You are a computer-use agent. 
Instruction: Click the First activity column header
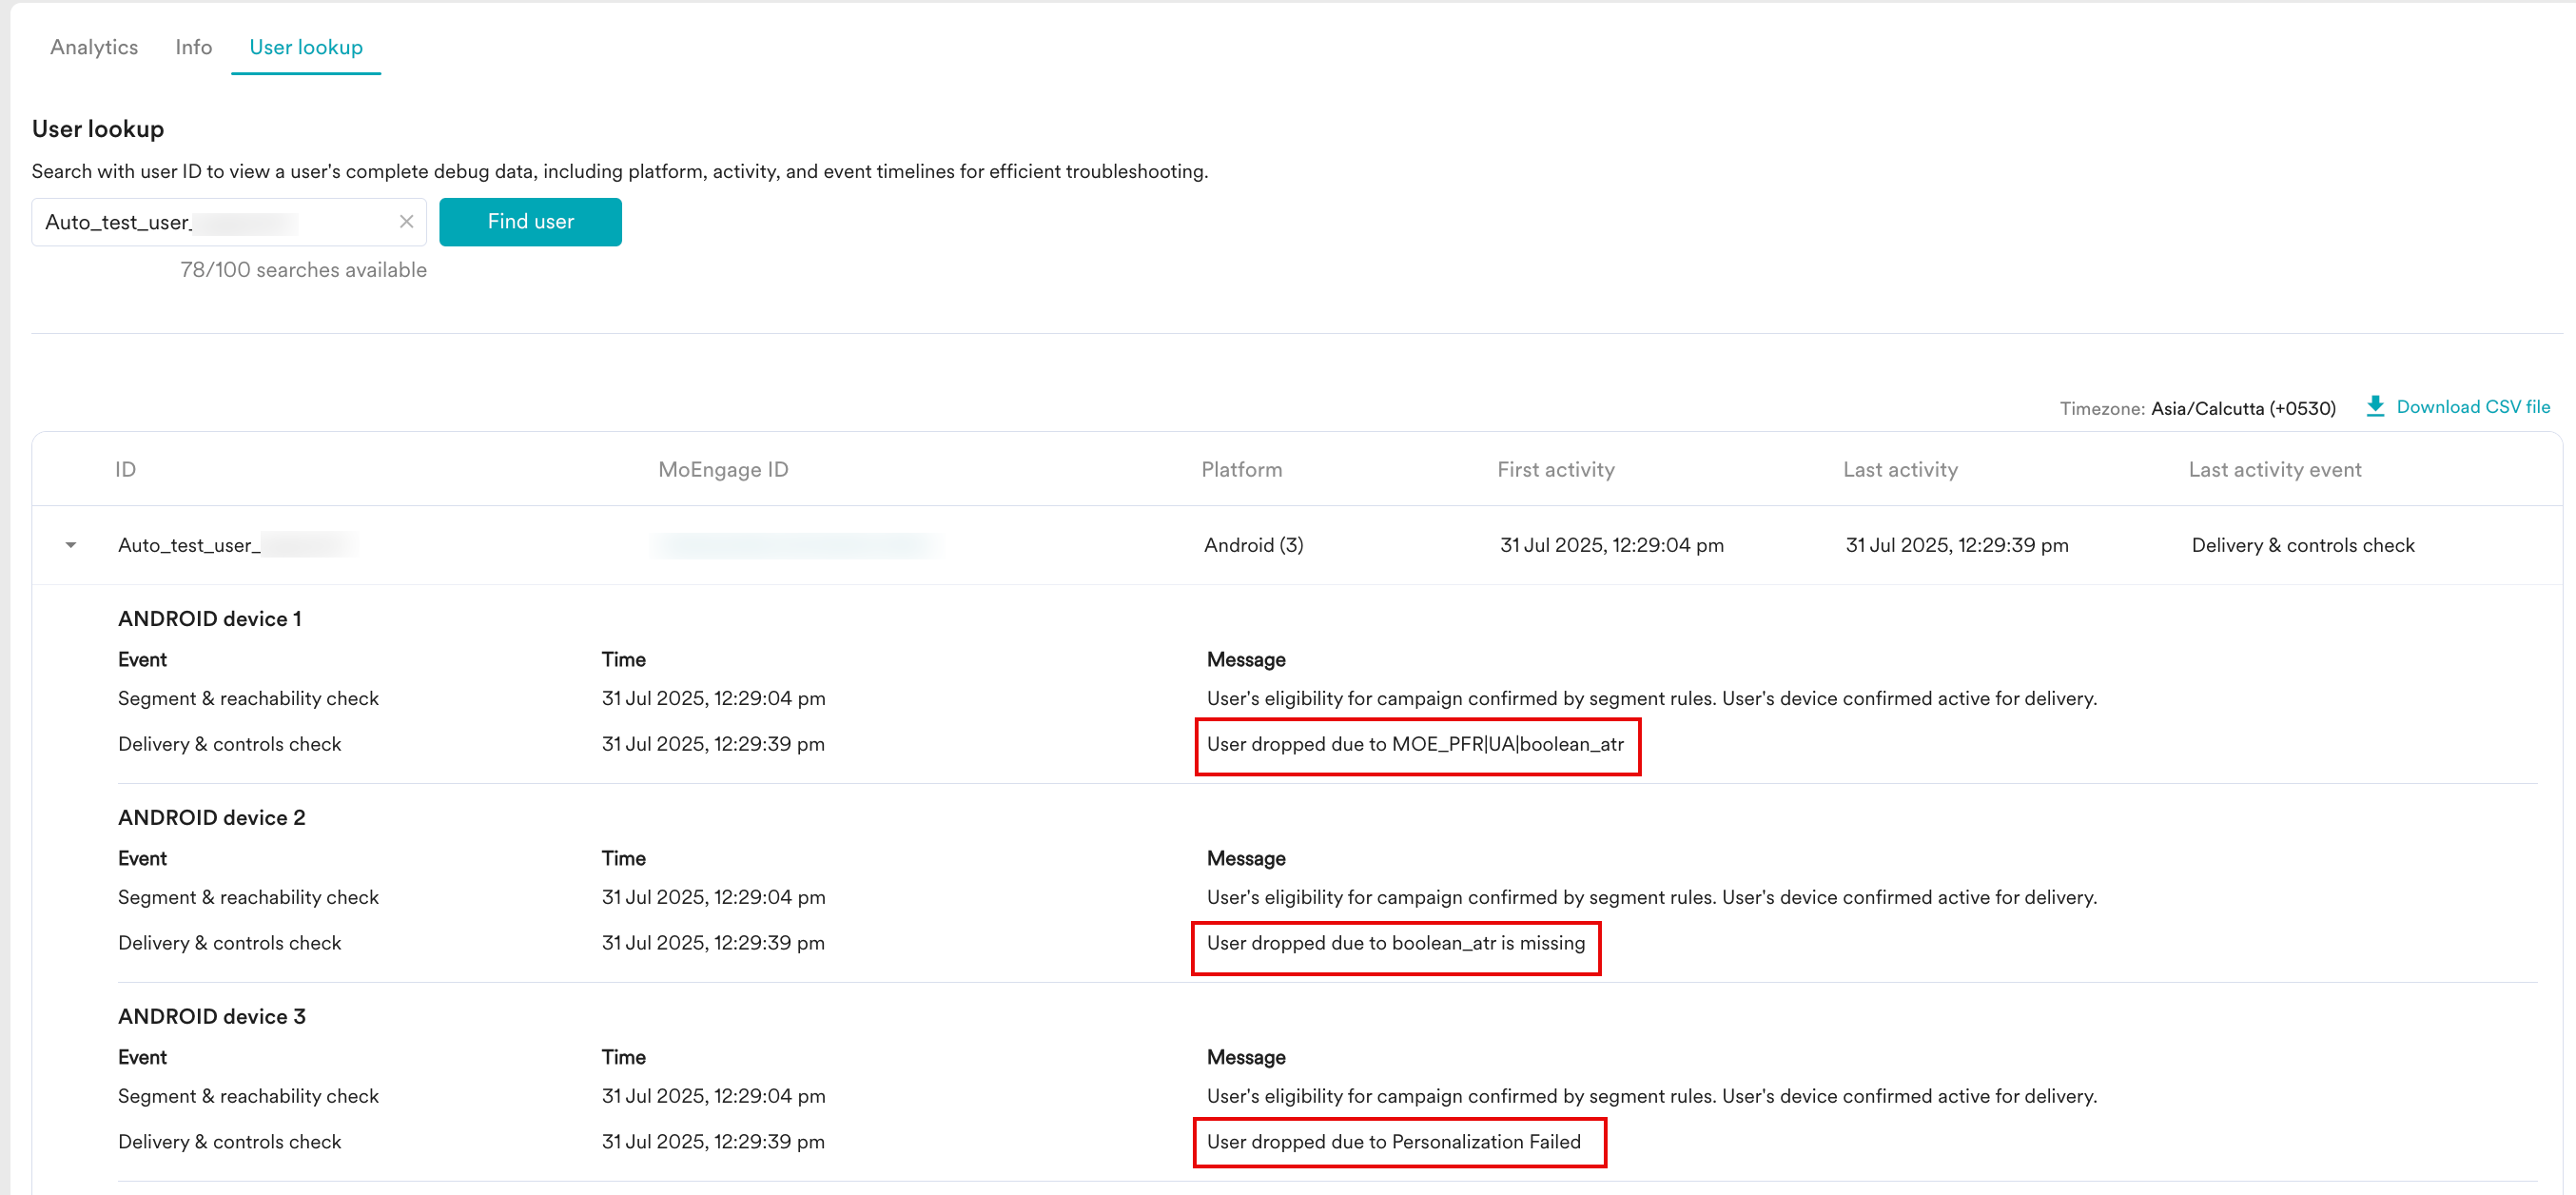1555,470
